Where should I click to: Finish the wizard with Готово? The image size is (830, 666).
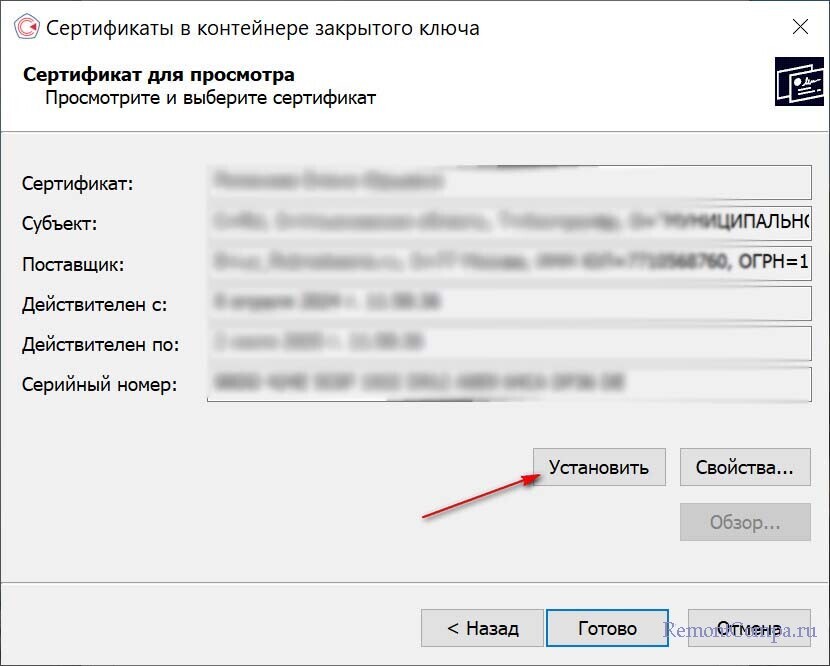coord(607,629)
